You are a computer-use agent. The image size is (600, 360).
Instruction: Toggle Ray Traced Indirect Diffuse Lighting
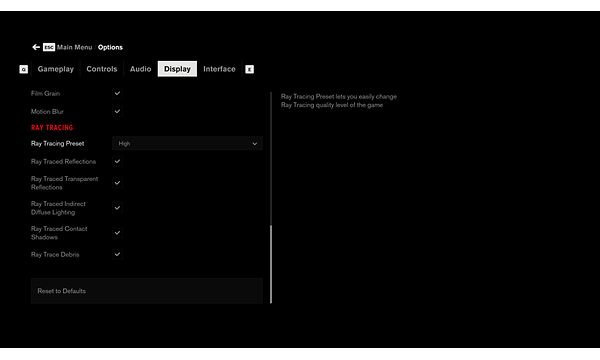point(117,208)
